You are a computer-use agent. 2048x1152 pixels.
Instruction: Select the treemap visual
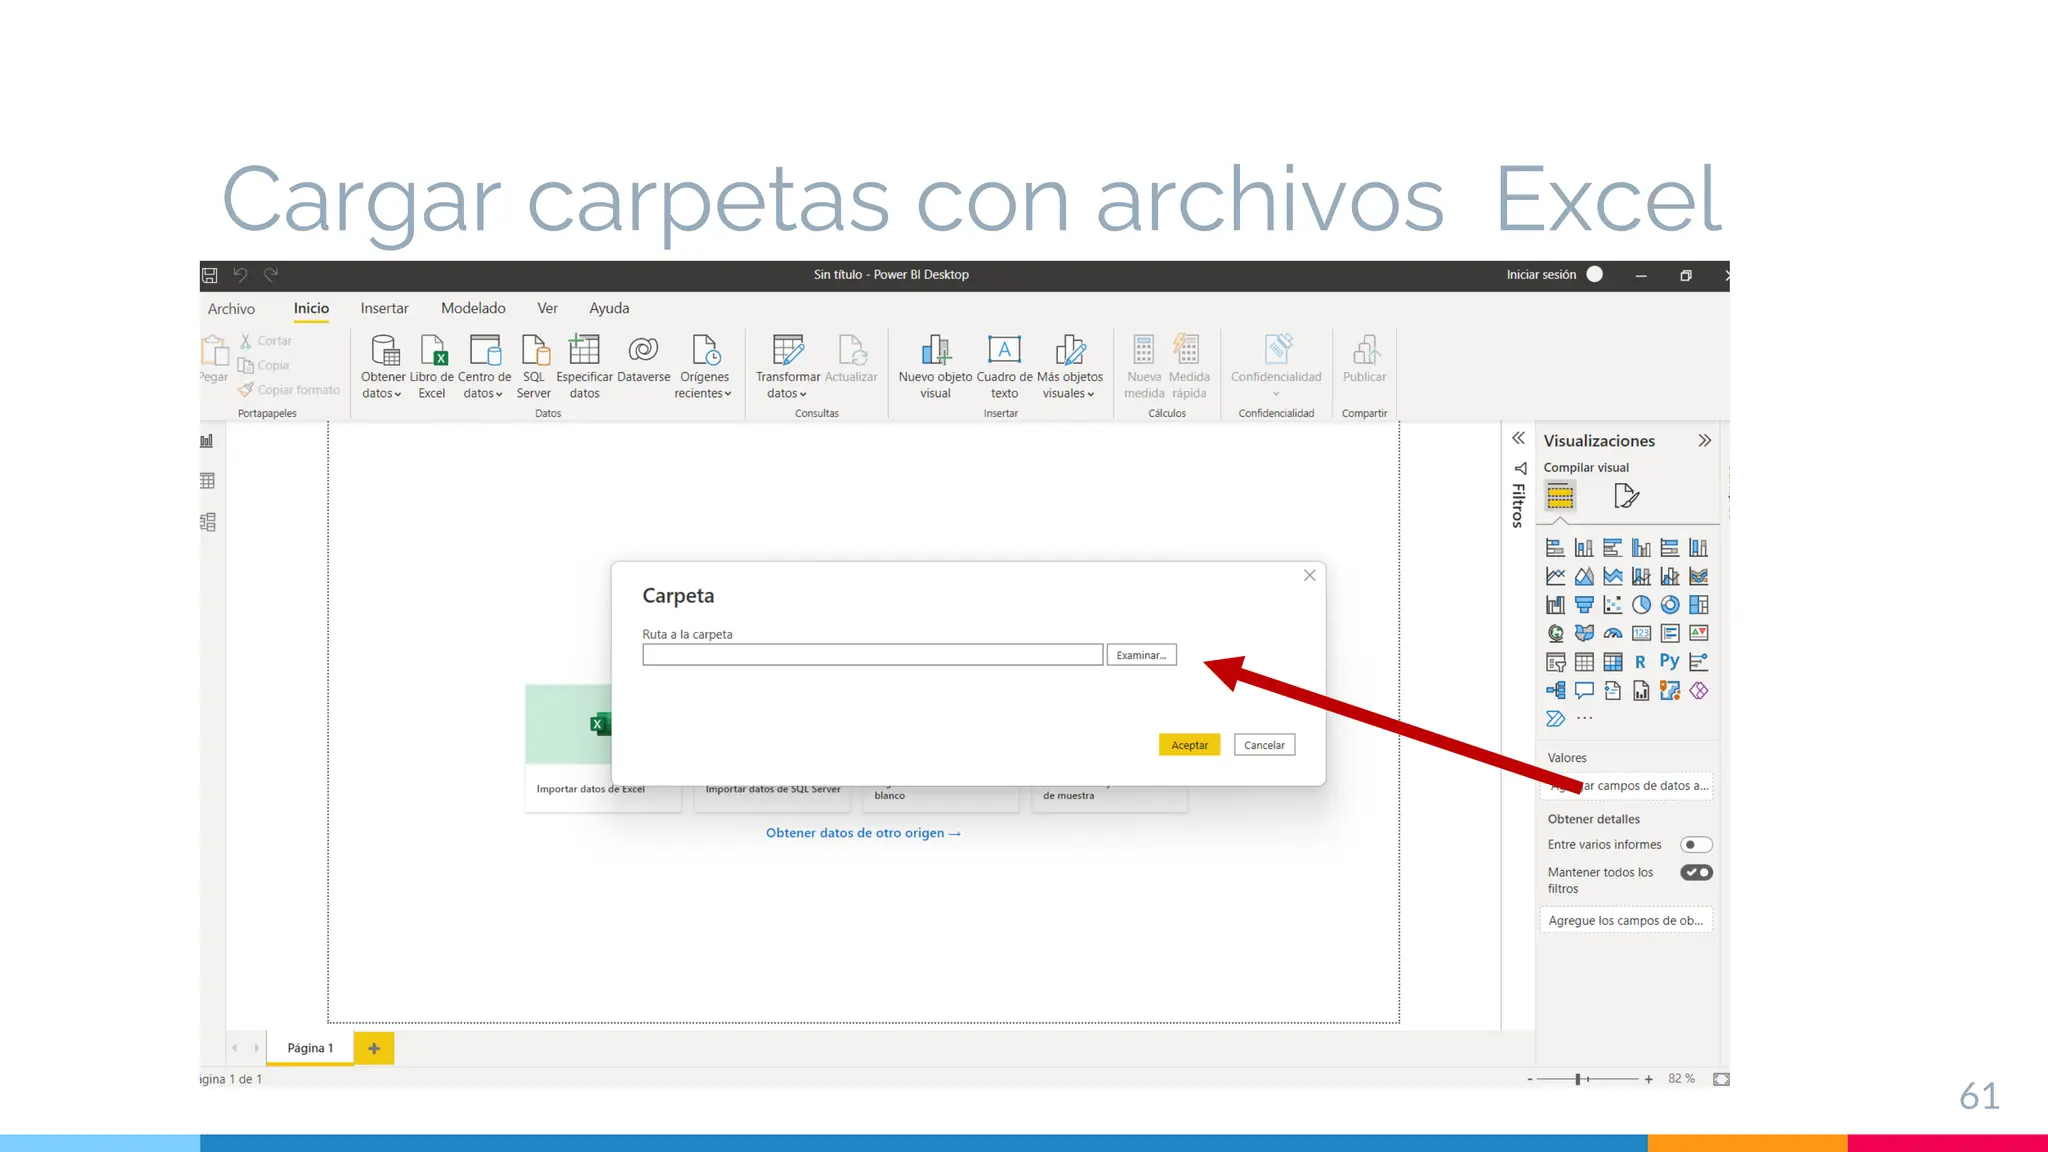pyautogui.click(x=1698, y=605)
